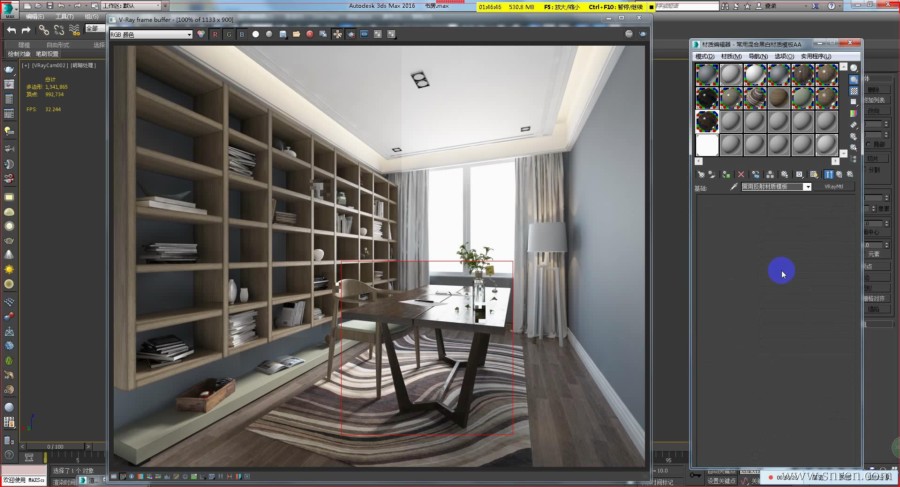Open the 材质 menu in material editor
The height and width of the screenshot is (487, 900).
coord(731,56)
